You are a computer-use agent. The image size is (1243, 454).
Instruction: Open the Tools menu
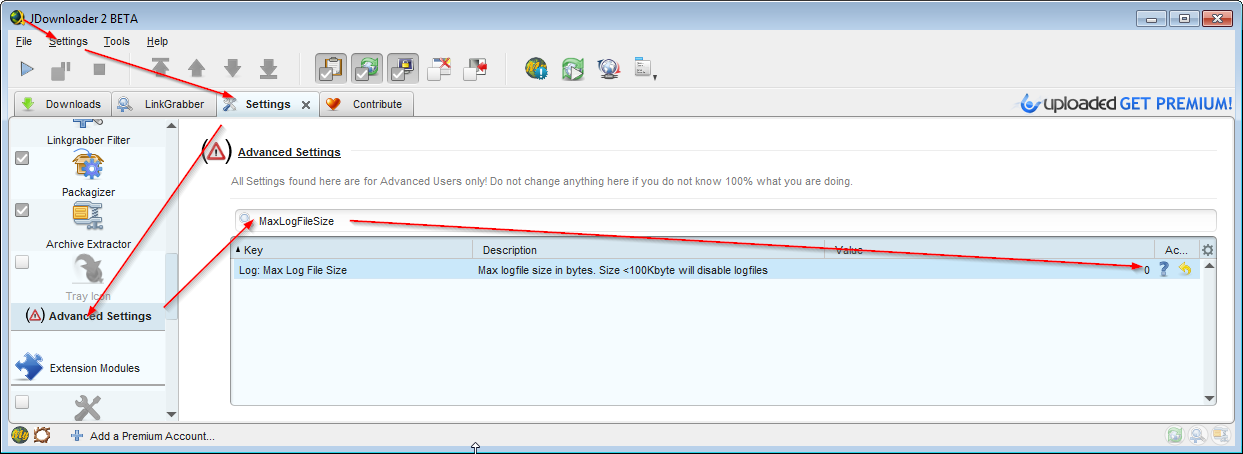click(117, 41)
